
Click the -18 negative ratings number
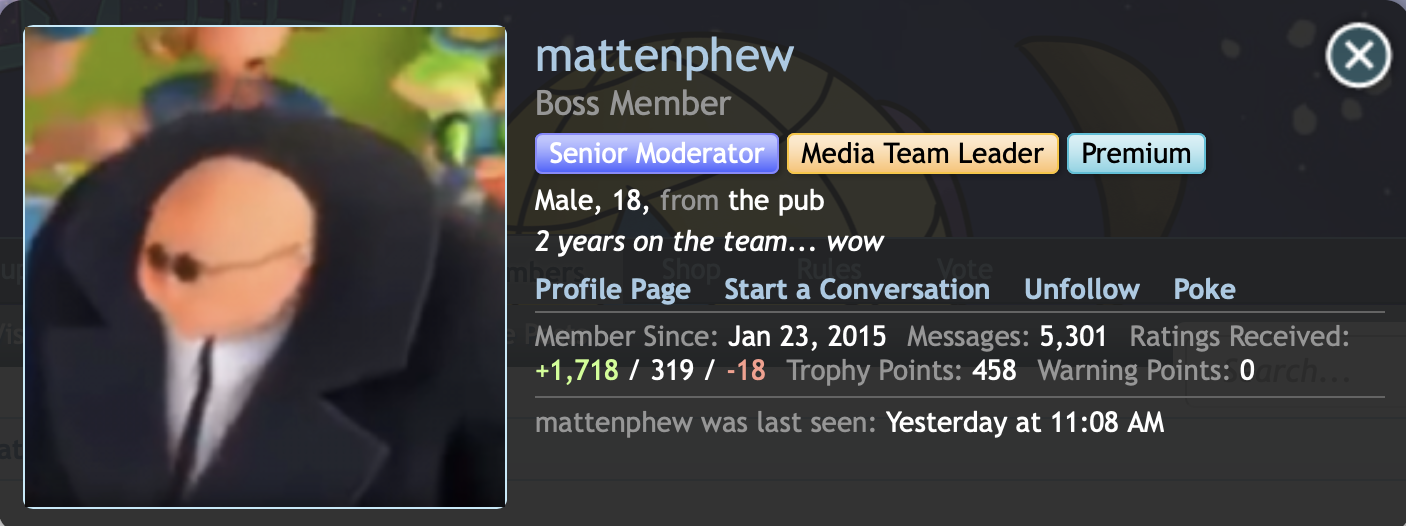pos(746,371)
